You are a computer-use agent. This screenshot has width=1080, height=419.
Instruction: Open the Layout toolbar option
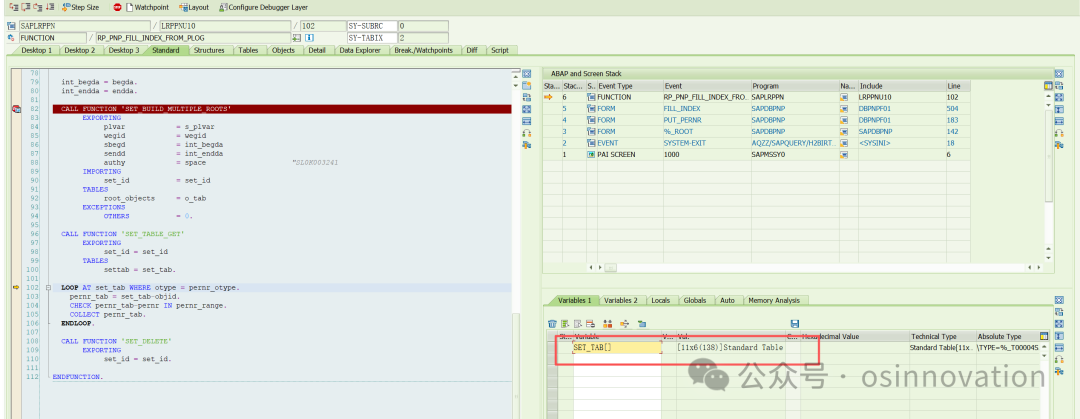[x=194, y=7]
